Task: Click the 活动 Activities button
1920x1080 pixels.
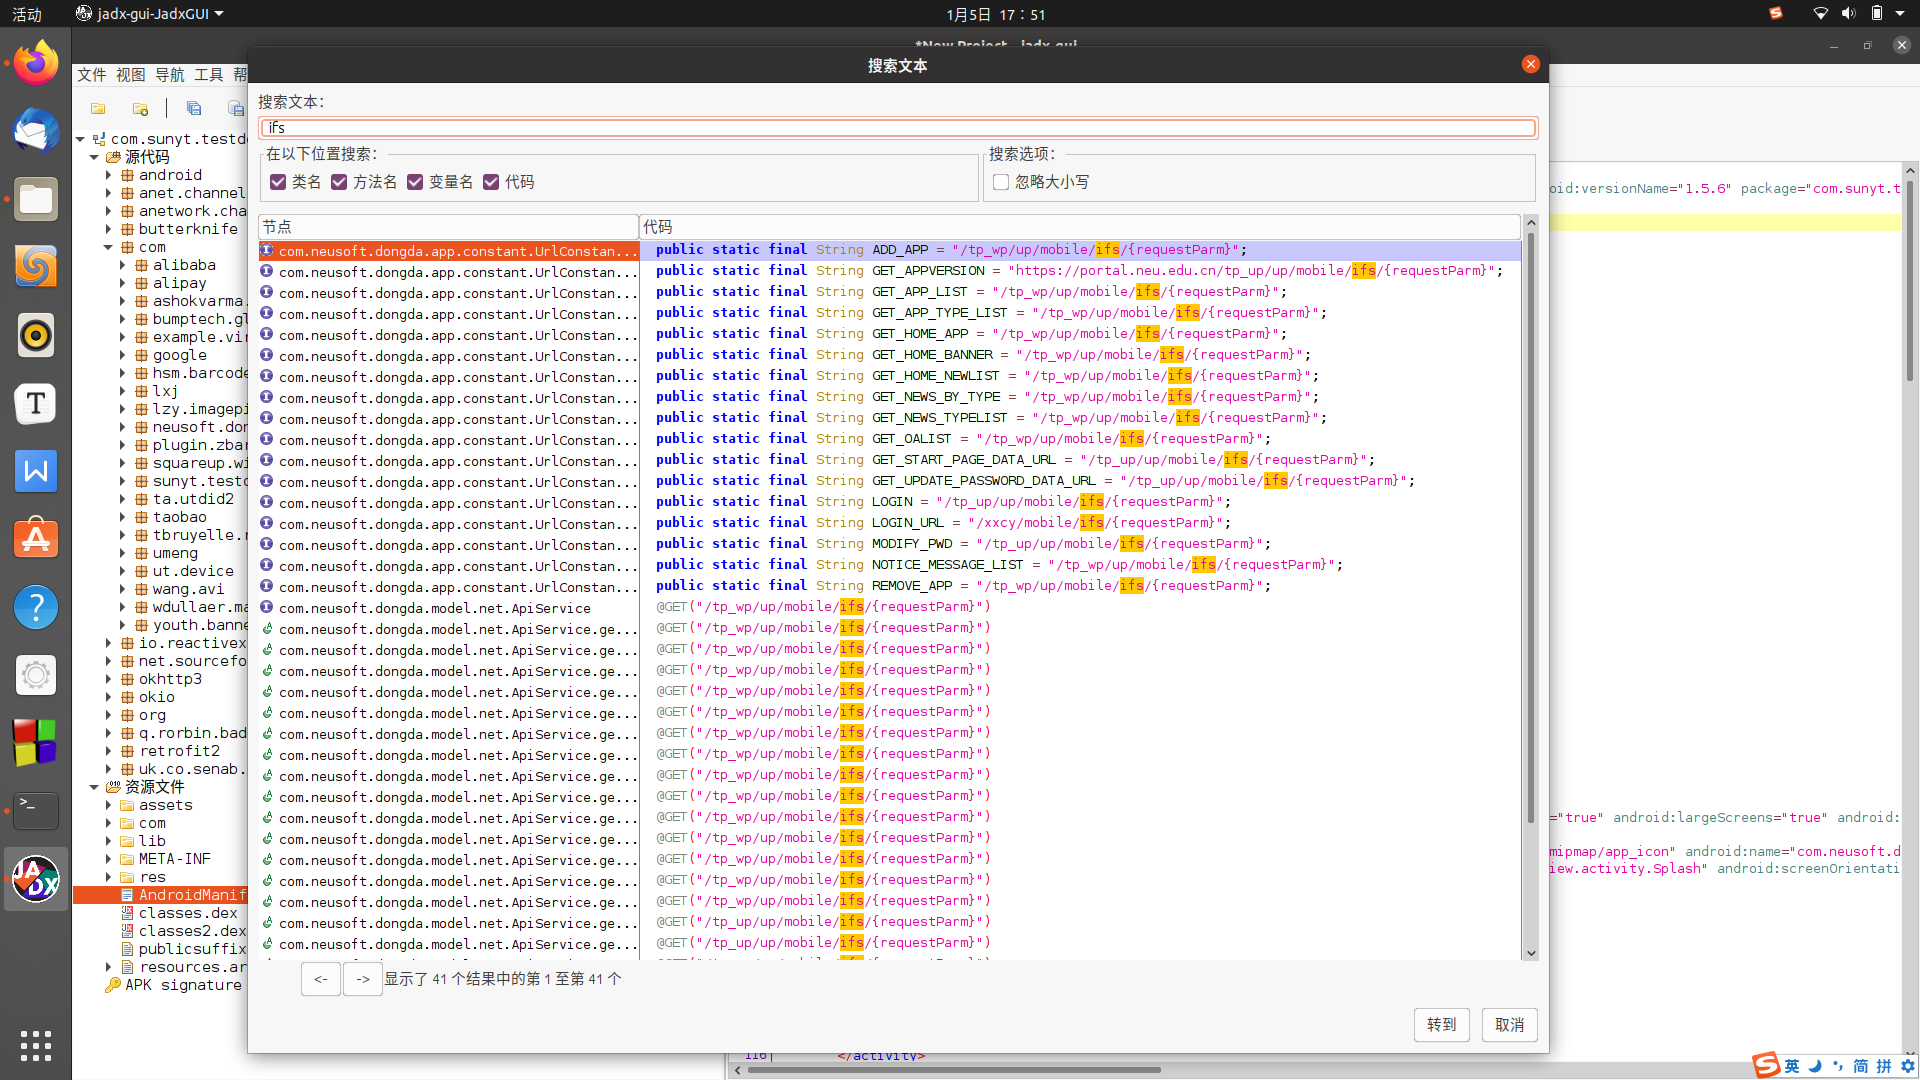Action: point(27,14)
